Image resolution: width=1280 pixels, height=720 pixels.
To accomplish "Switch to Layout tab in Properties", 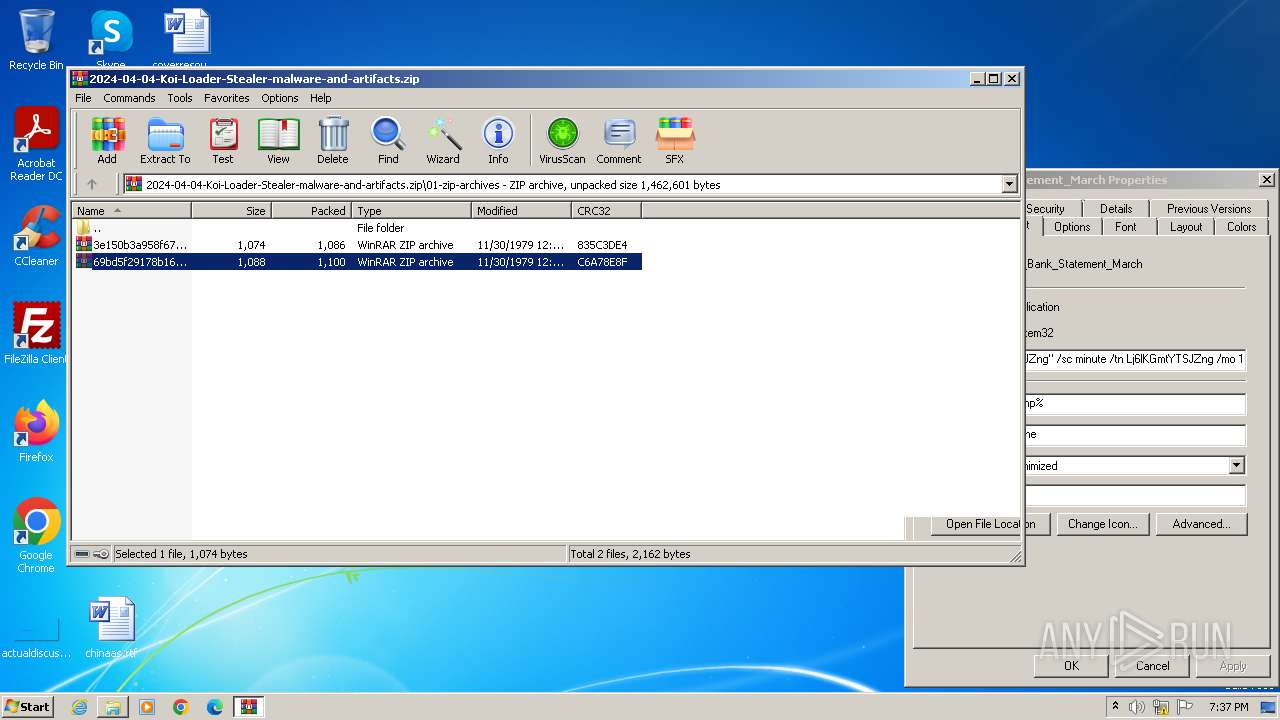I will 1186,227.
